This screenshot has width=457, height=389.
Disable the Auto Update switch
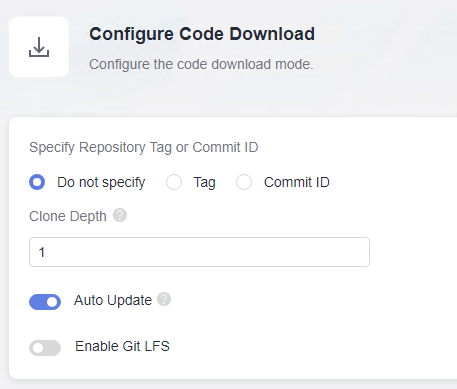(x=45, y=302)
